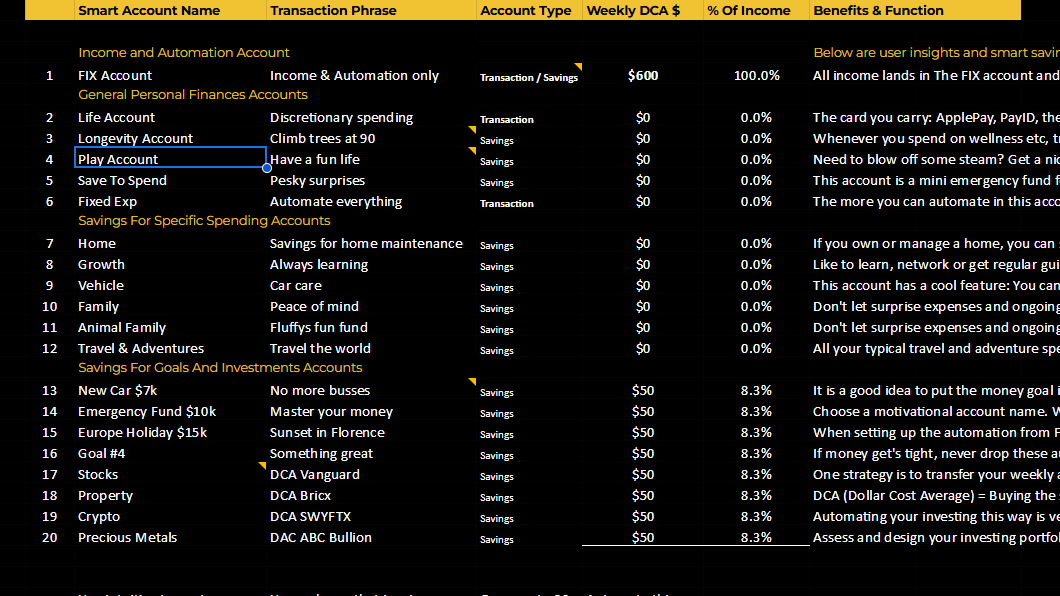Click the 'Life Account' cell
The height and width of the screenshot is (596, 1060).
coord(170,118)
